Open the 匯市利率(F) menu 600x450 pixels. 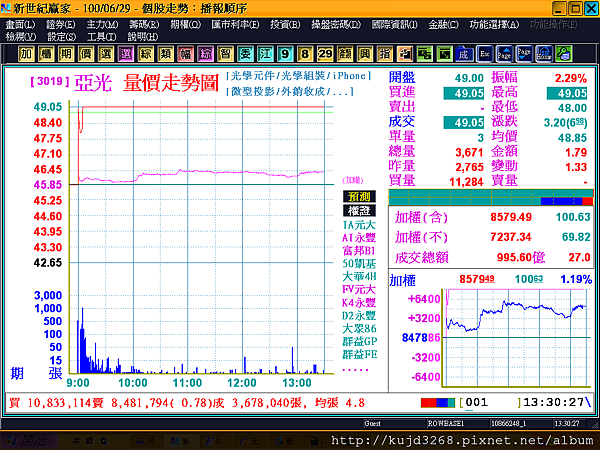[235, 25]
